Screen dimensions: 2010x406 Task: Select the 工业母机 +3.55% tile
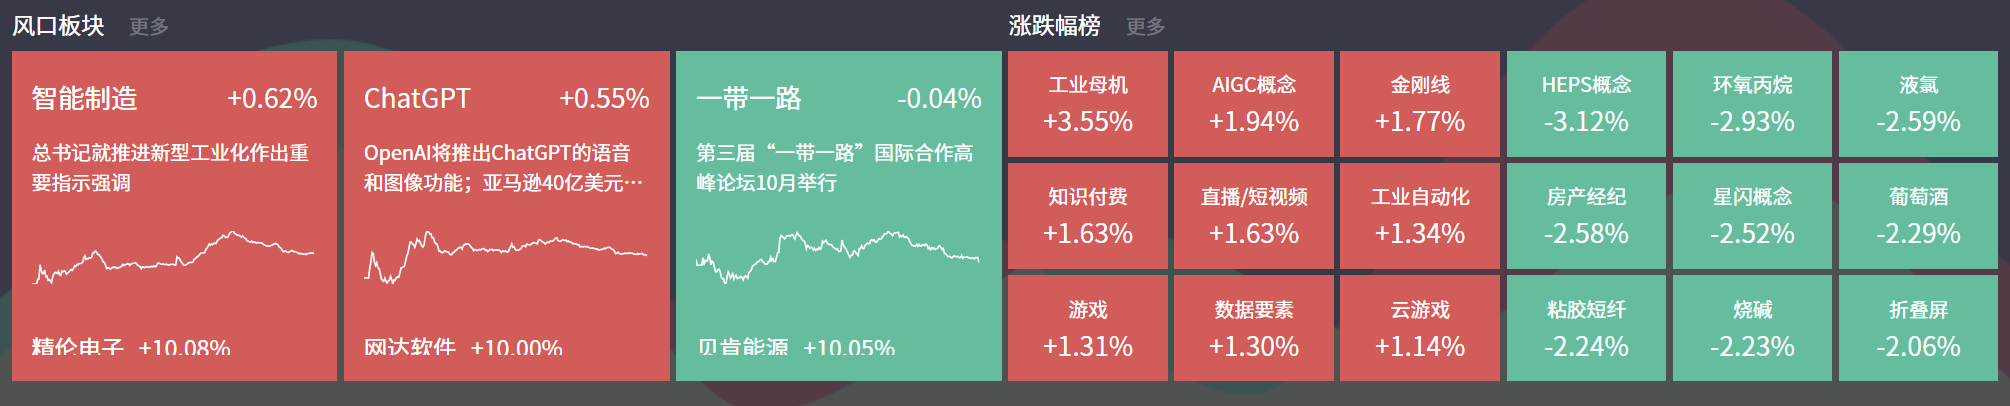coord(1087,104)
